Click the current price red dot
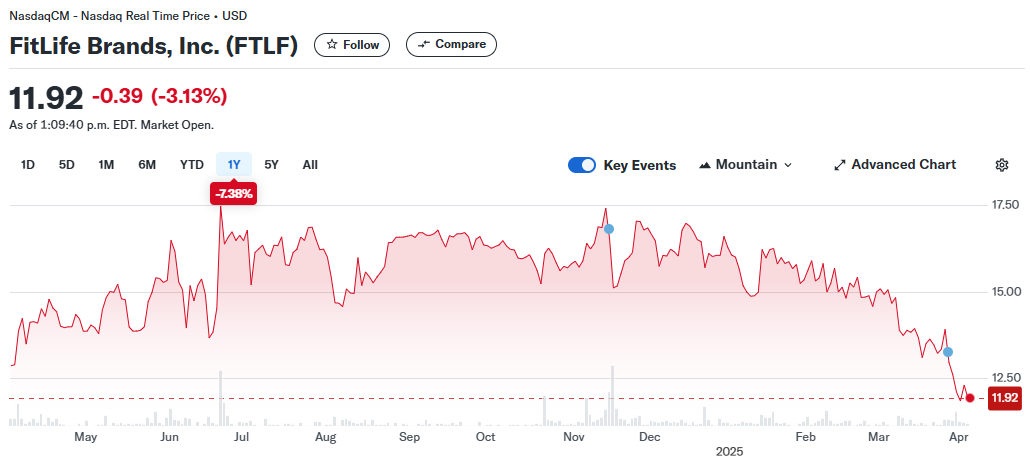 (970, 398)
